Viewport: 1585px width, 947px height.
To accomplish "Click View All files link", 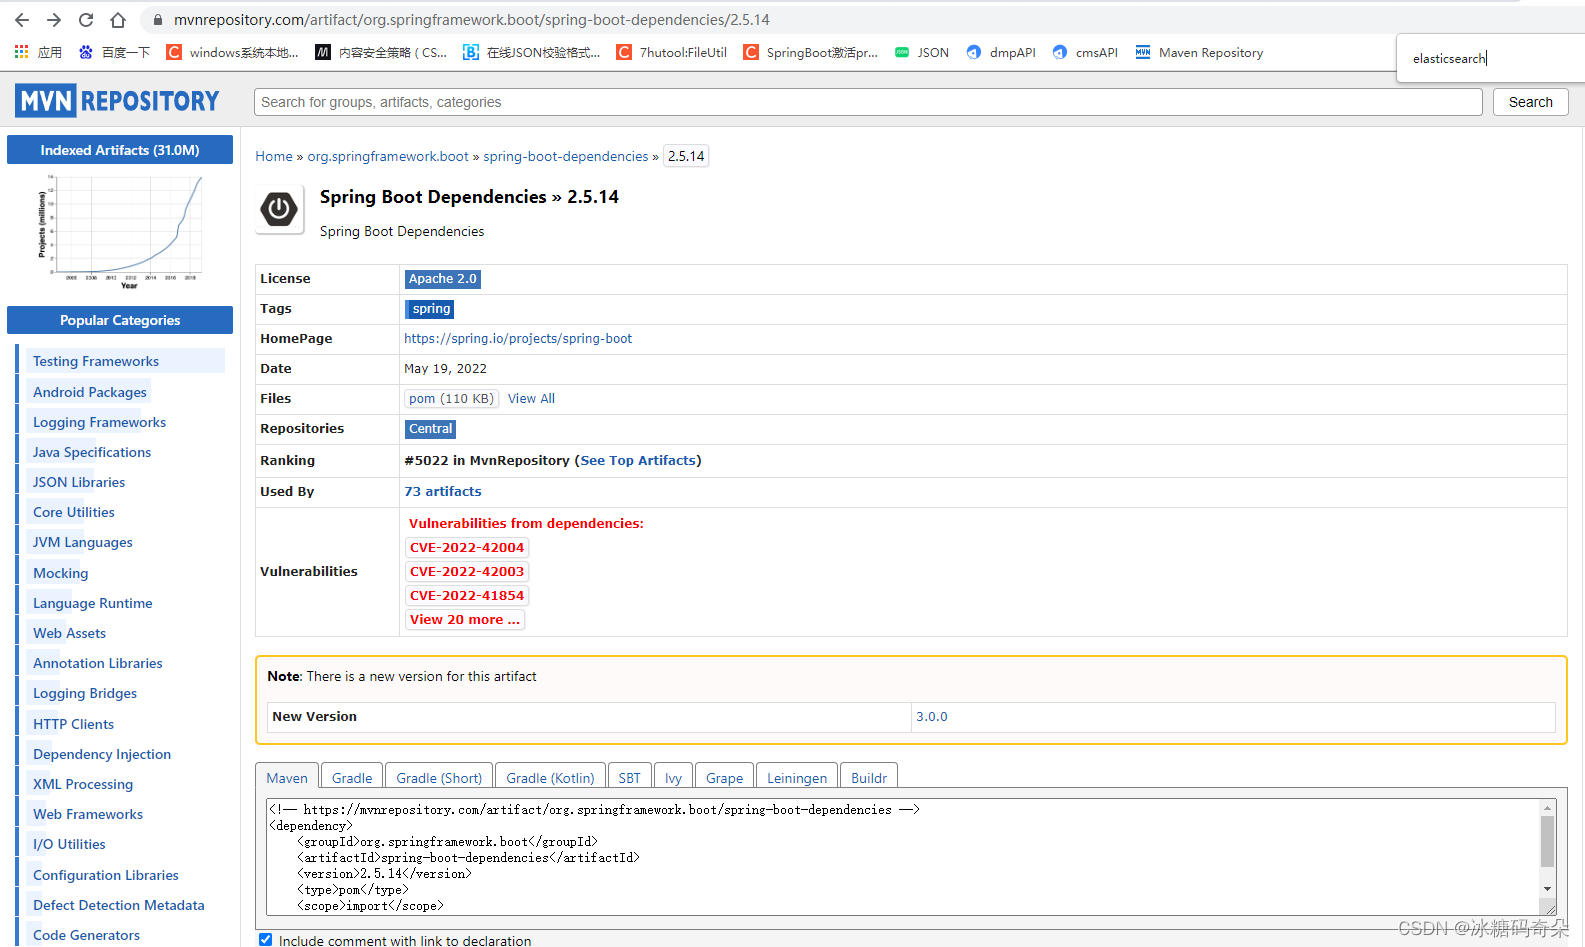I will point(531,398).
